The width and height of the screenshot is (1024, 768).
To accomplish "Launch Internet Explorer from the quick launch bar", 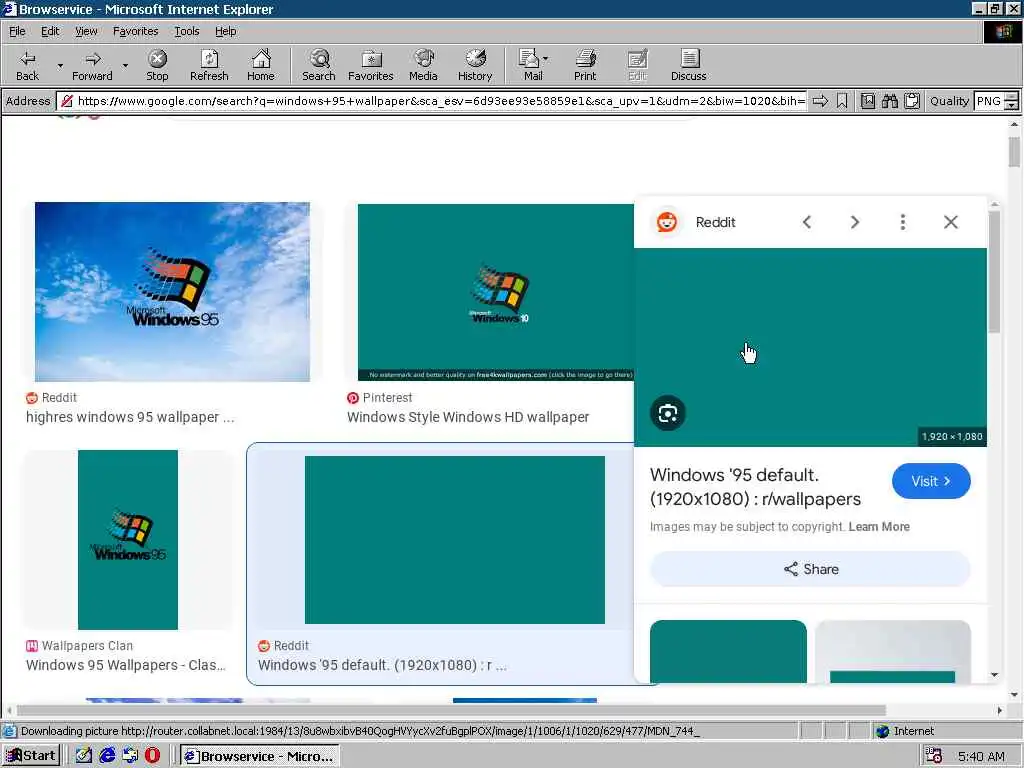I will click(x=107, y=756).
